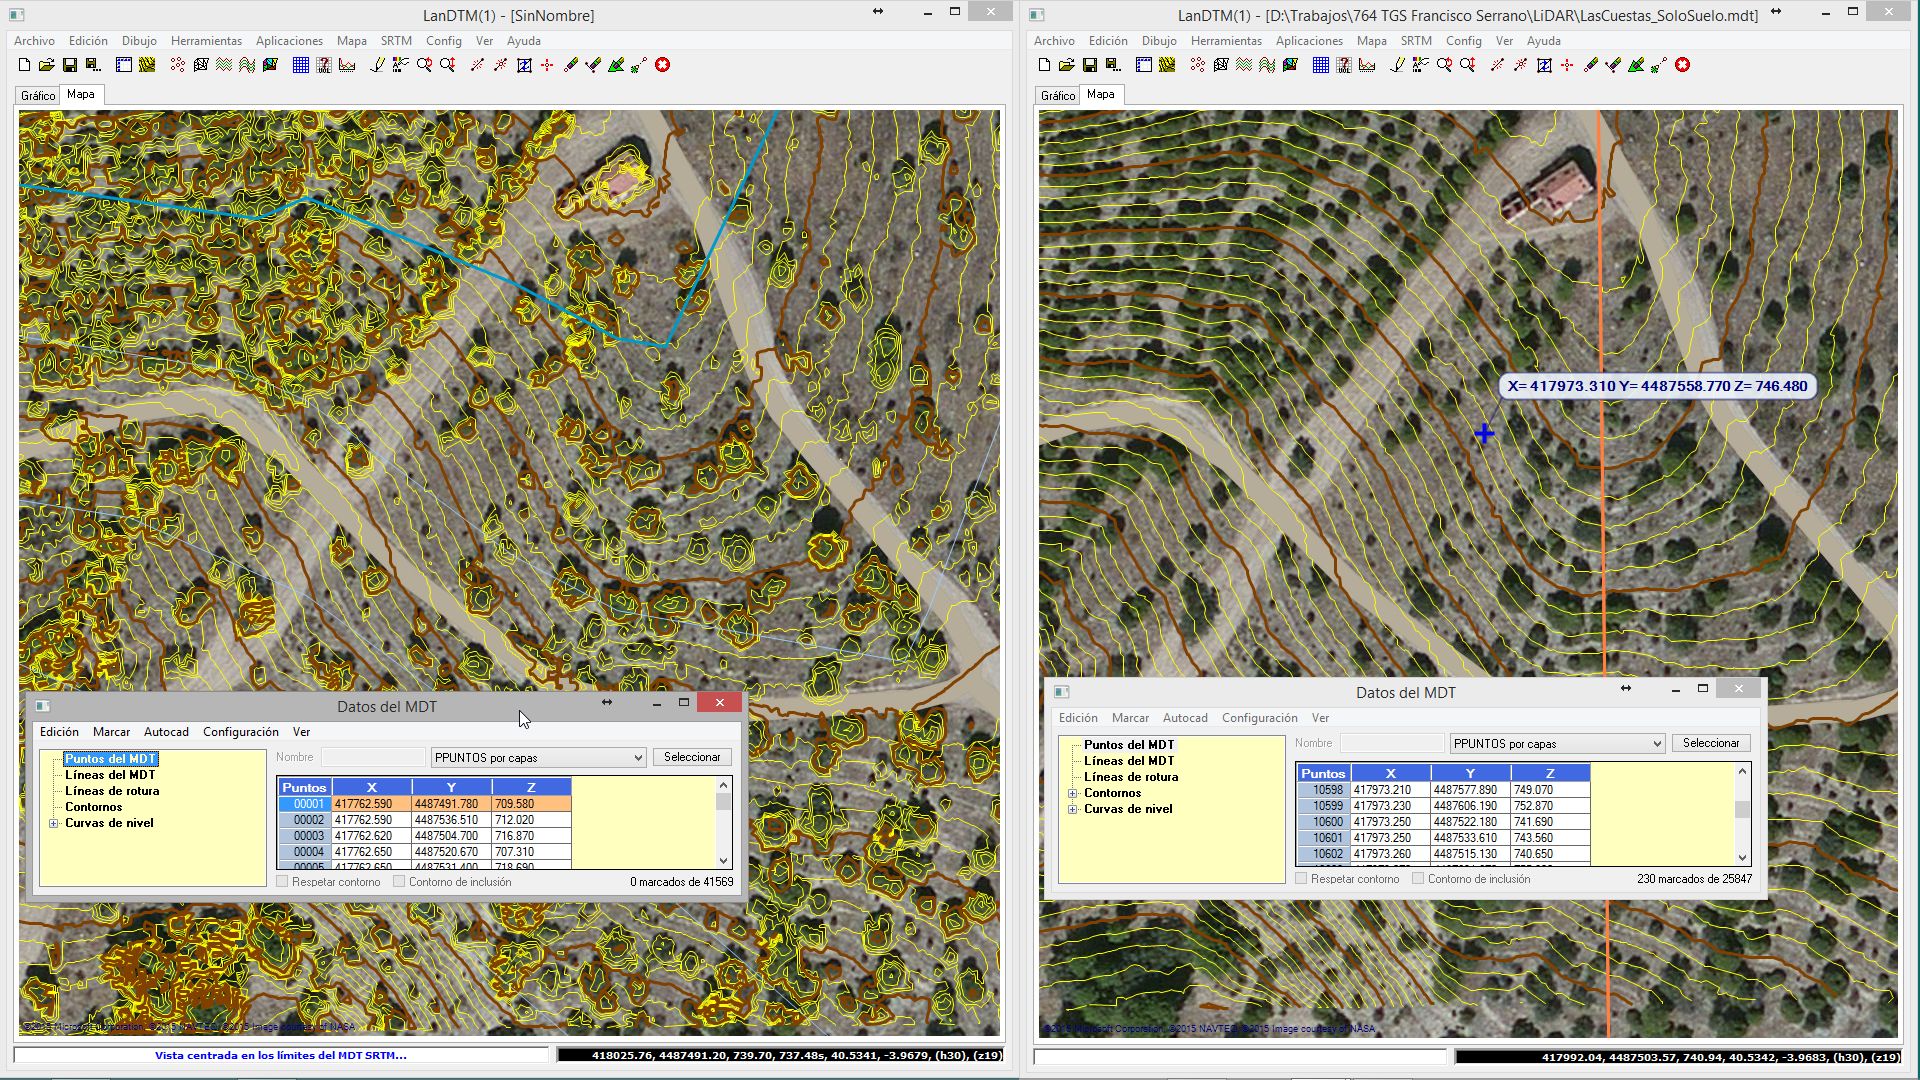Enable Respetar contorno in left Datos del MDT
Image resolution: width=1920 pixels, height=1080 pixels.
pos(283,882)
